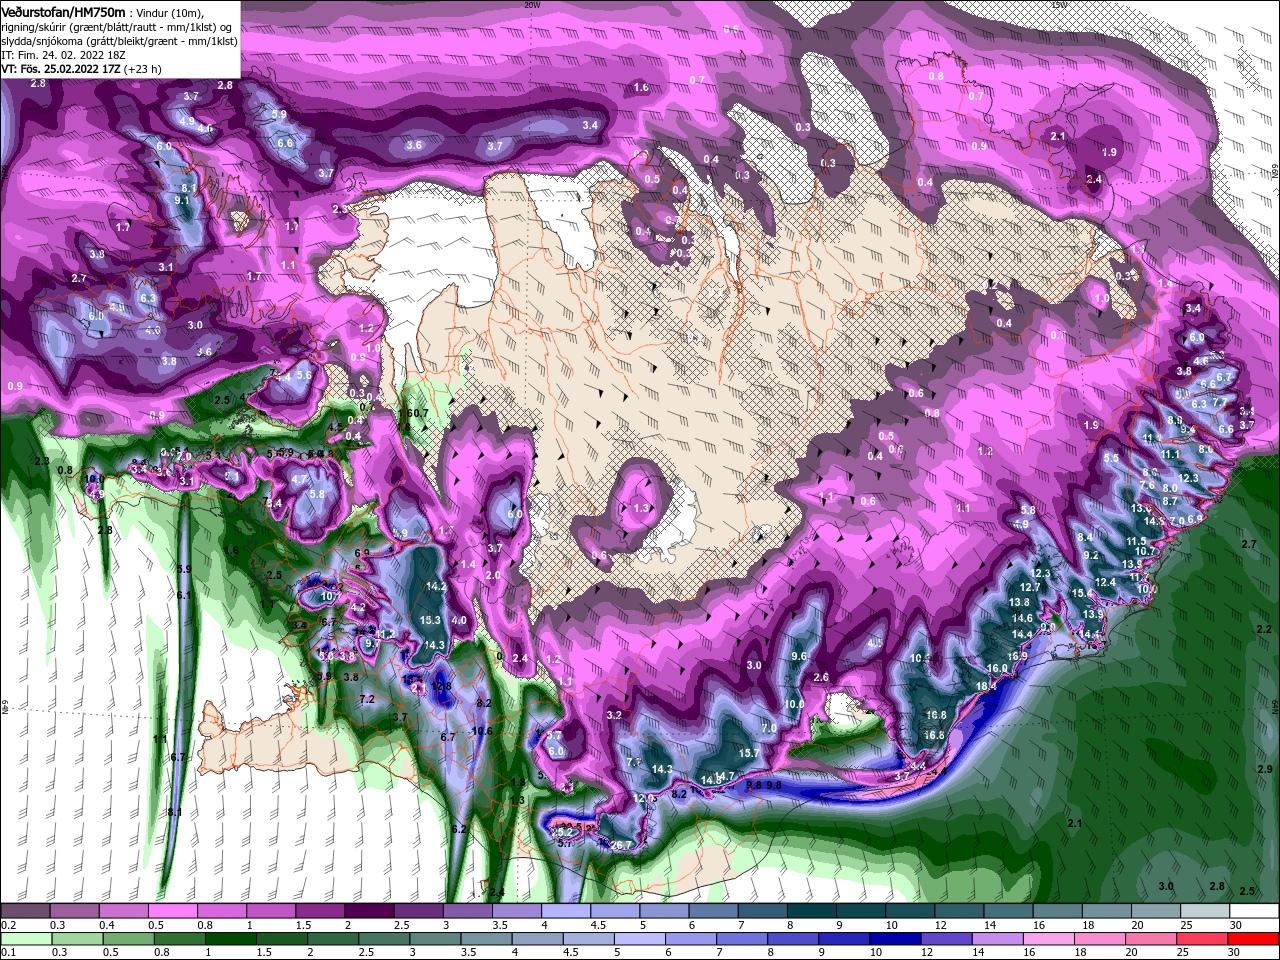Screen dimensions: 1280x960
Task: Click bright pink swatch between 0.5 and 0.8 in upper legend
Action: click(x=173, y=911)
